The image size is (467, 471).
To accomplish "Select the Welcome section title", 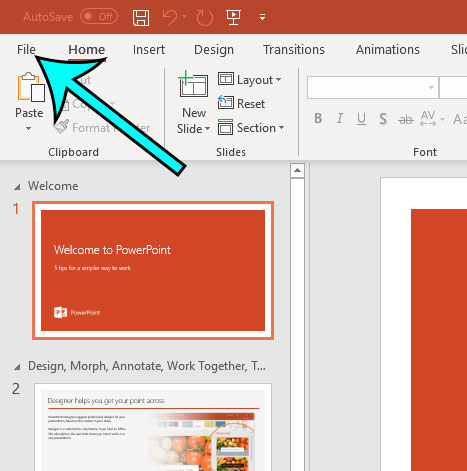I will click(x=53, y=186).
